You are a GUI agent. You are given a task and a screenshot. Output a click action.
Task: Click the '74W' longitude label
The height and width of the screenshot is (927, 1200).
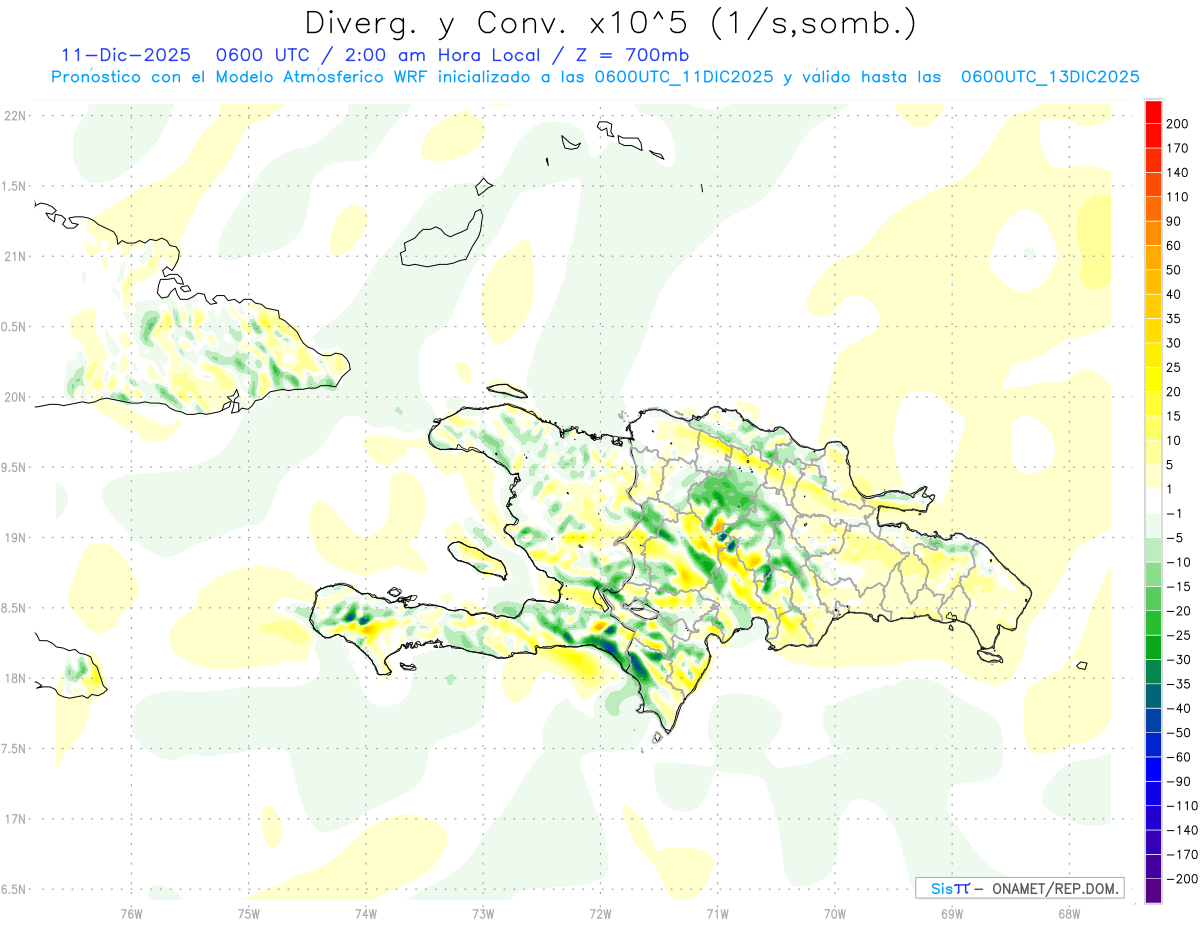click(365, 913)
